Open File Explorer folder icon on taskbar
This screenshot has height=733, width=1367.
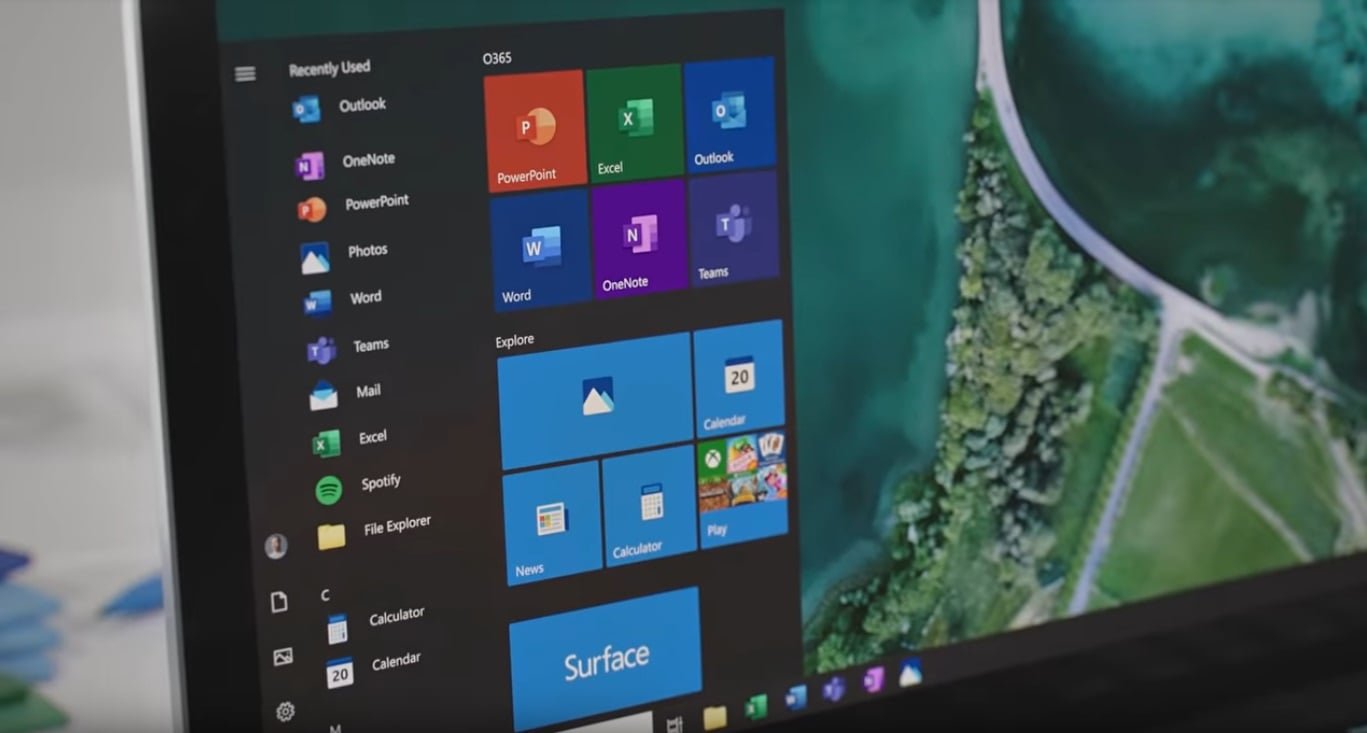715,717
